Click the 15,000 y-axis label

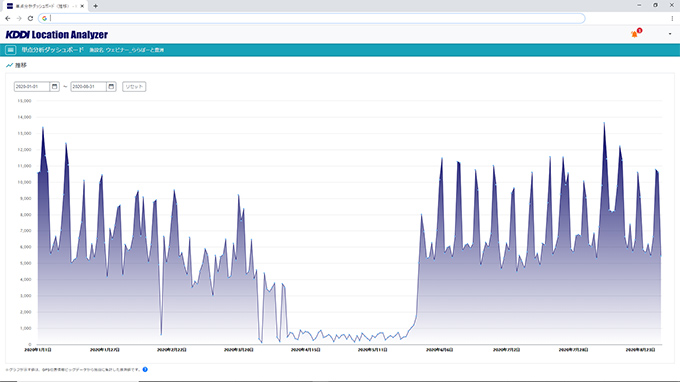coord(24,101)
